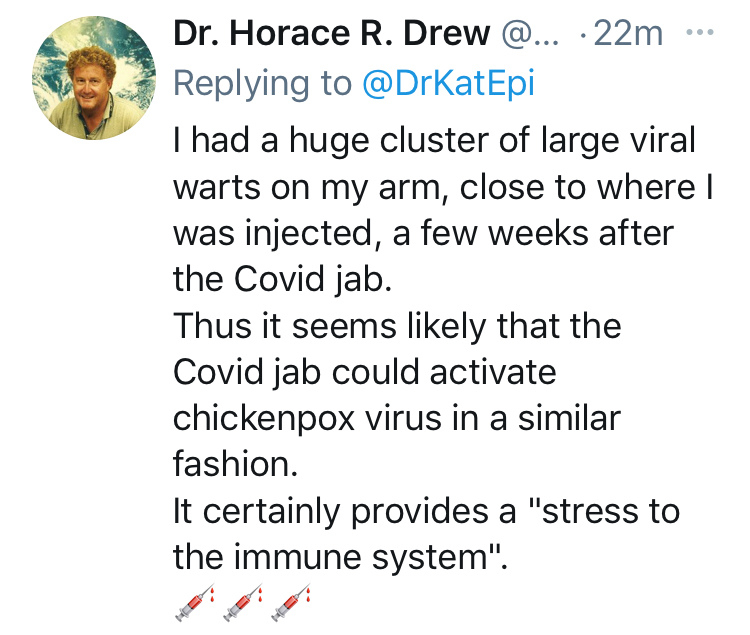This screenshot has height=635, width=750.
Task: Click the line "It certainly provides a stress to"
Action: point(426,510)
